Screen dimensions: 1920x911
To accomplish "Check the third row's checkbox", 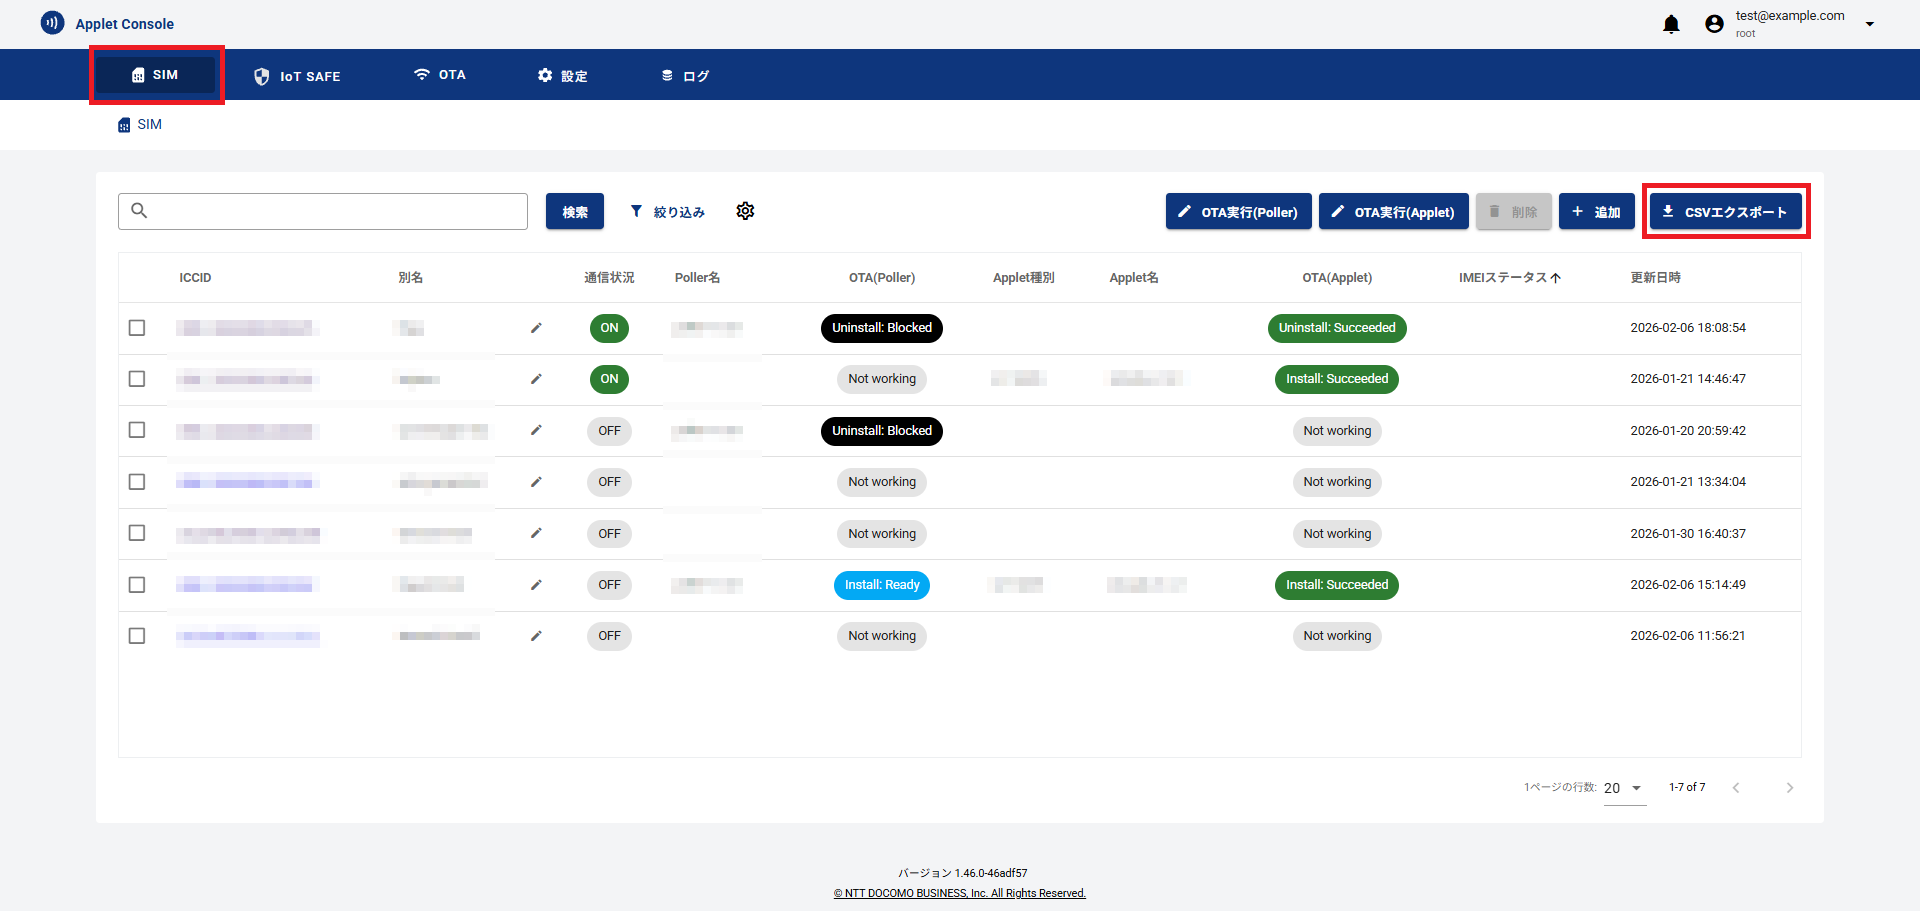I will coord(137,430).
